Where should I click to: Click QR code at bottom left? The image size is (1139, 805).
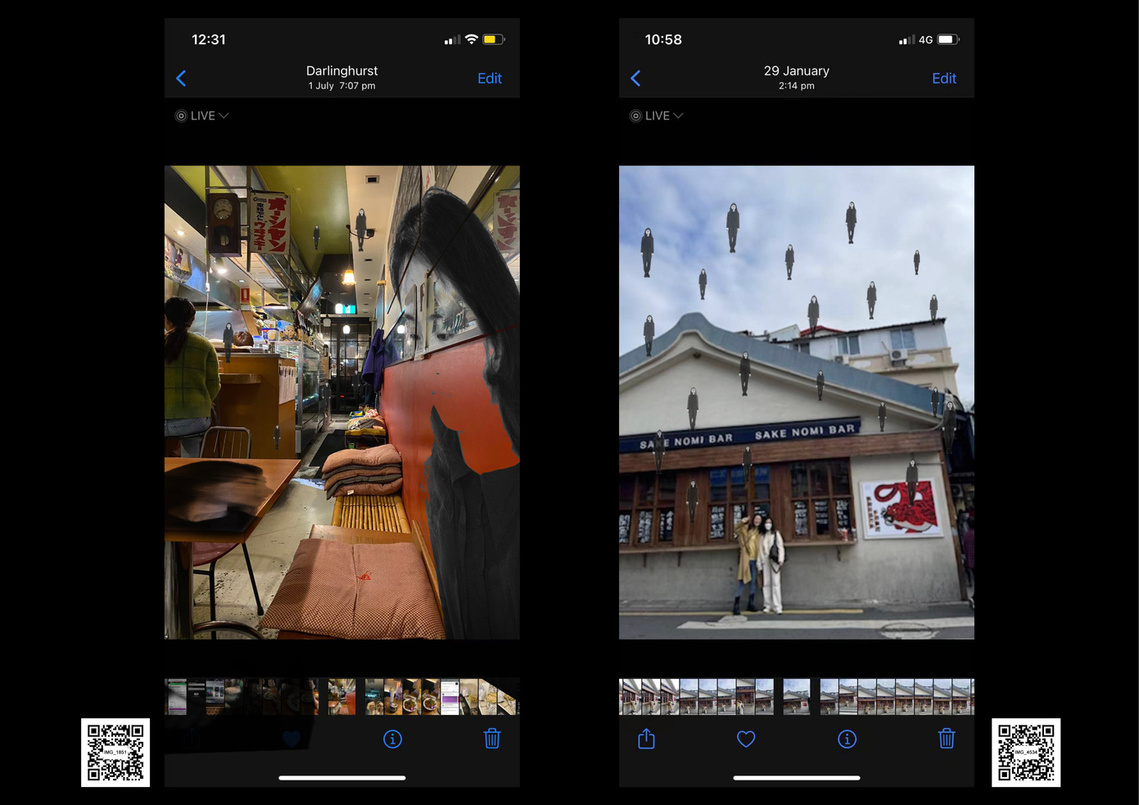tap(115, 753)
